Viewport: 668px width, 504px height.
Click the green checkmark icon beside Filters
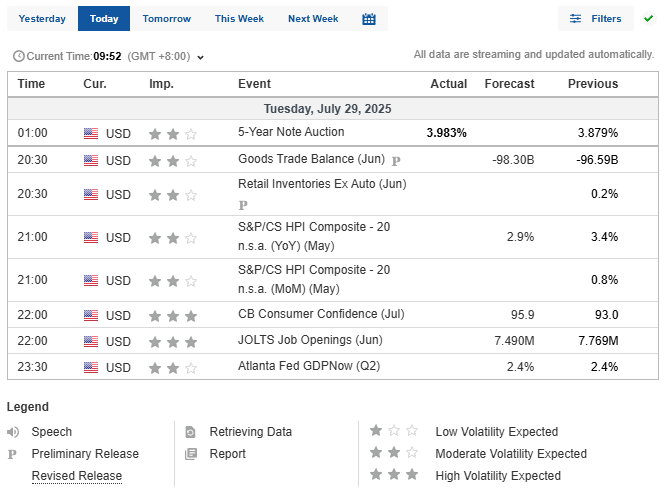tap(648, 19)
